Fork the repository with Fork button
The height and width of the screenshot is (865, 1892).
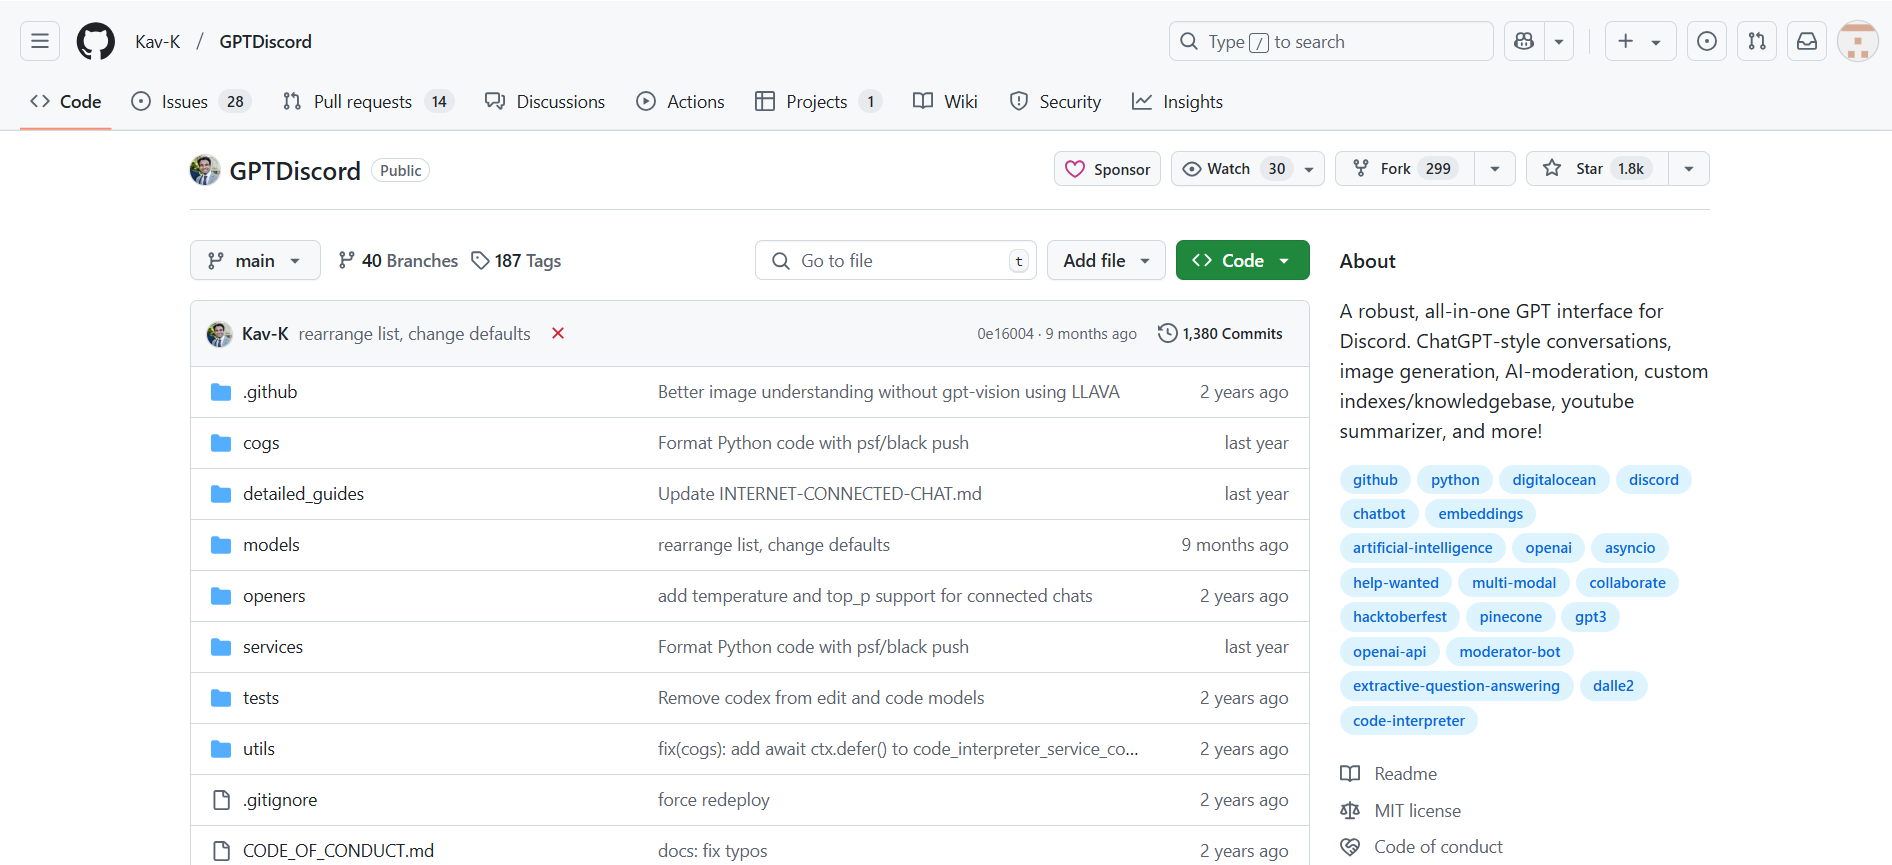pyautogui.click(x=1405, y=168)
